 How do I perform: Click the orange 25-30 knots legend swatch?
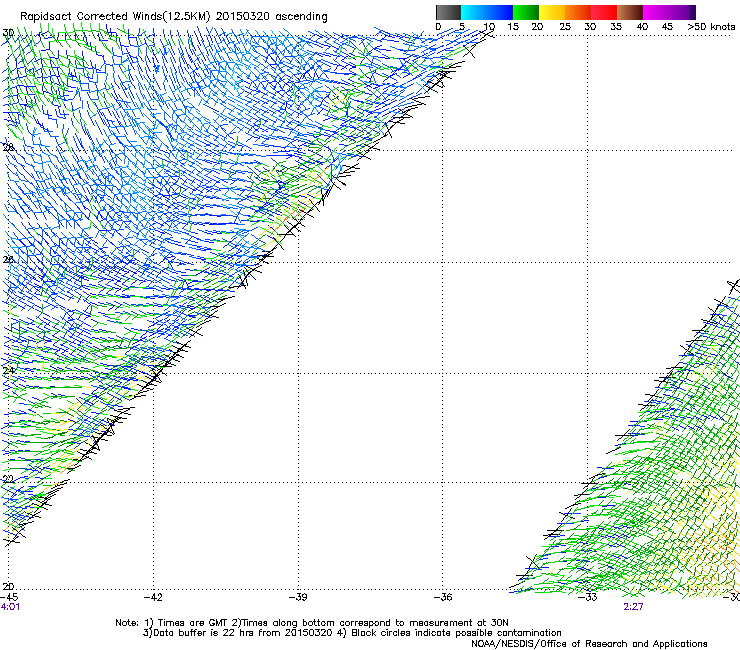(578, 12)
